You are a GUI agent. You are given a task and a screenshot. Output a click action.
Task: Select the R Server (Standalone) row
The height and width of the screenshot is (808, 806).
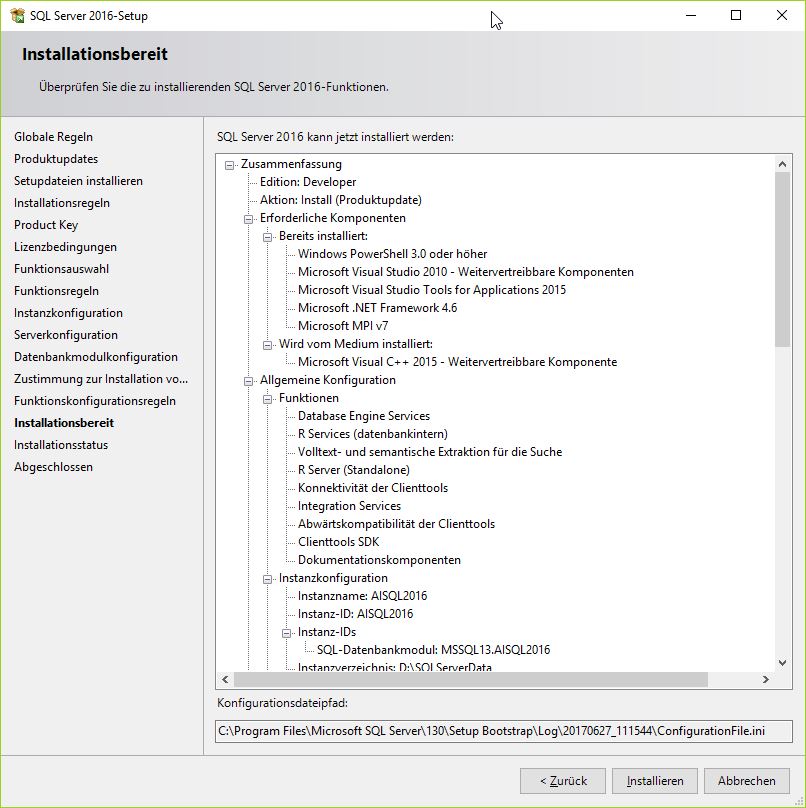354,470
